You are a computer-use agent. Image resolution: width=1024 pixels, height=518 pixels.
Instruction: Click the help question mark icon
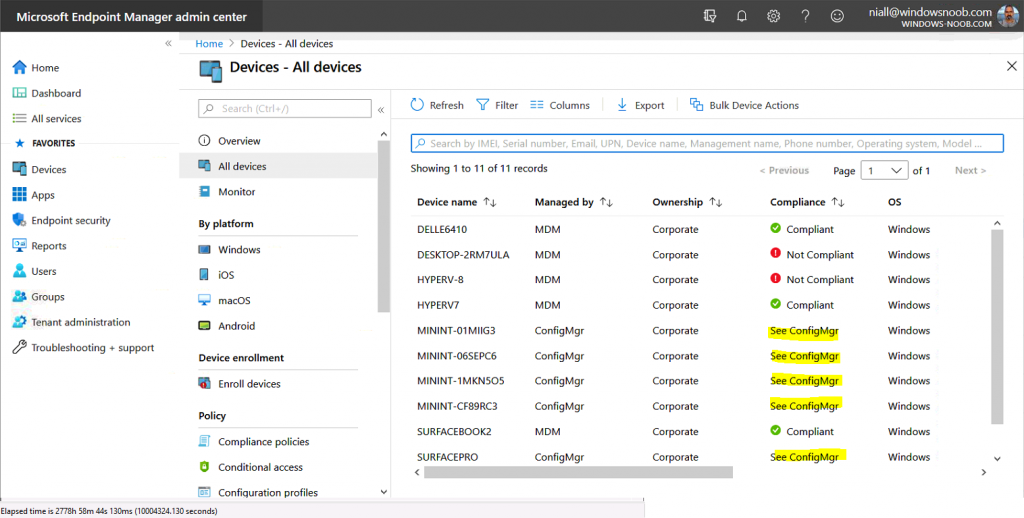805,16
